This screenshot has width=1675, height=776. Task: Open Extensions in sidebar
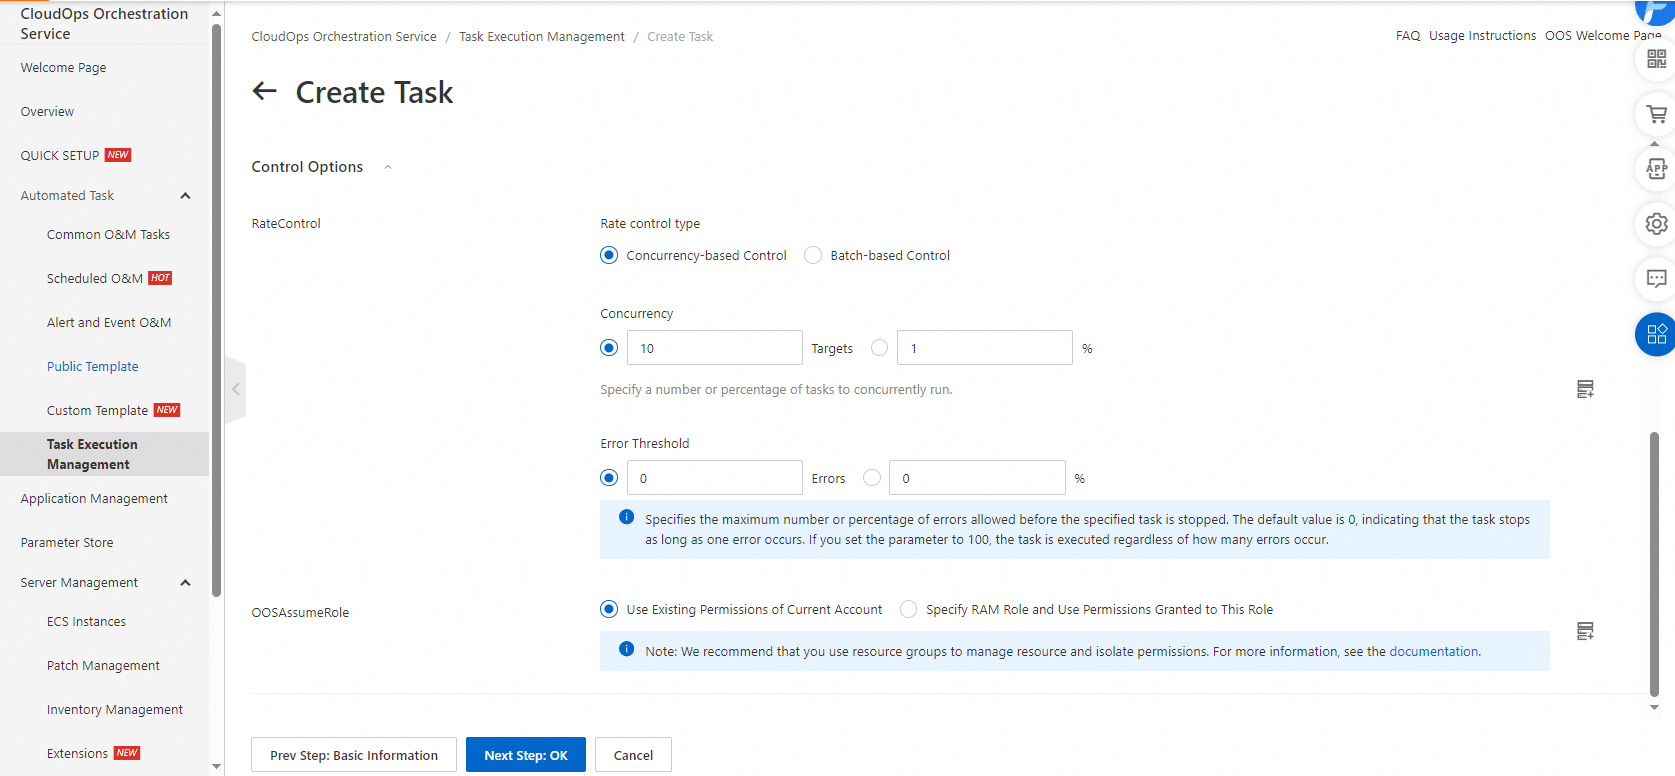pos(77,754)
